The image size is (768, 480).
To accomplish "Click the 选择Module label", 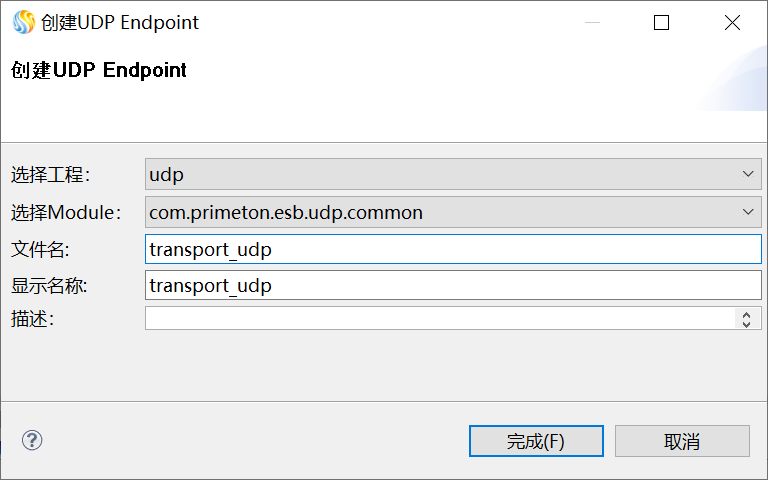I will 66,212.
